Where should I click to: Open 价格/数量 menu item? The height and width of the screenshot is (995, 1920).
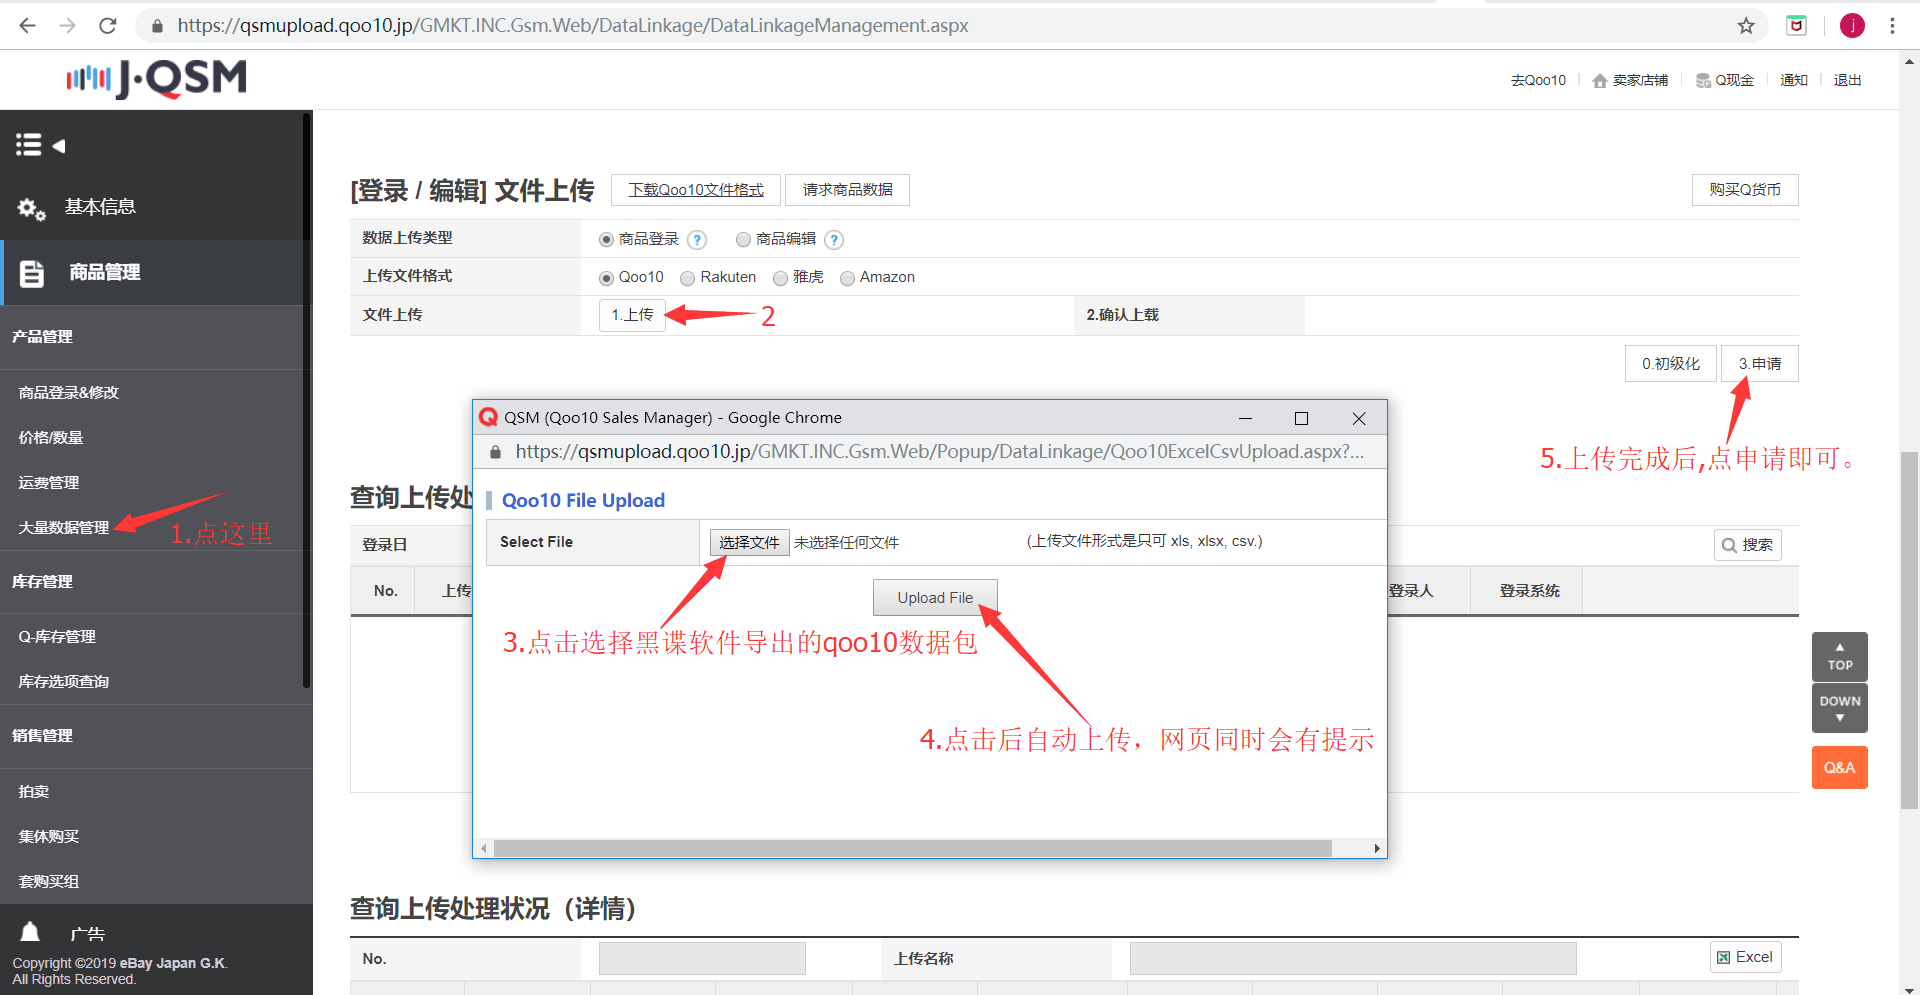(x=51, y=437)
